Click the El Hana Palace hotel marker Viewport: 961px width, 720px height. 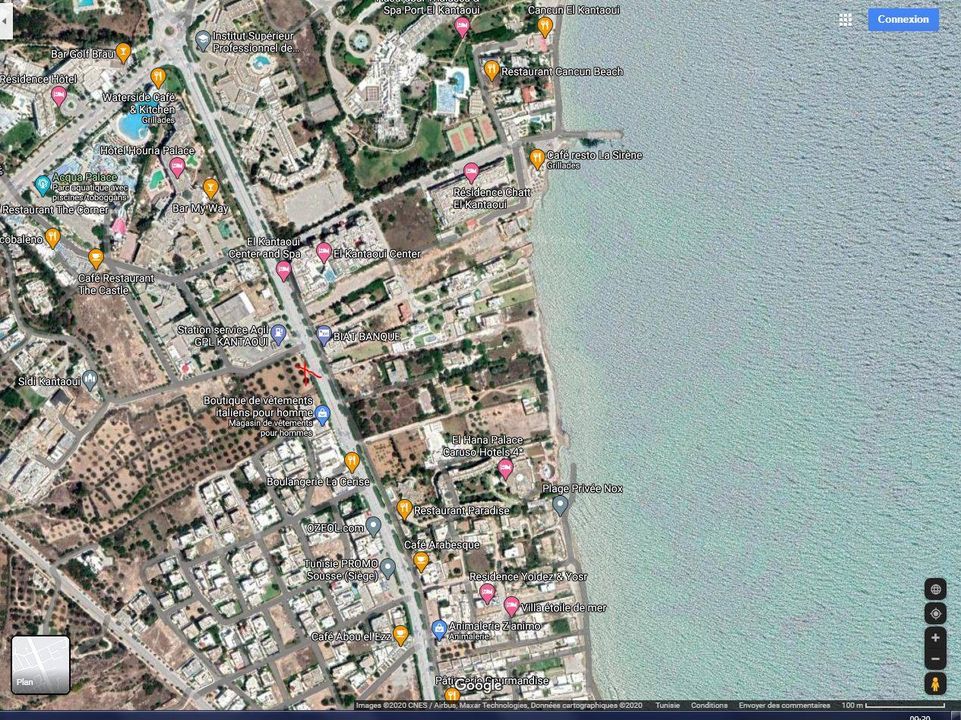click(506, 468)
